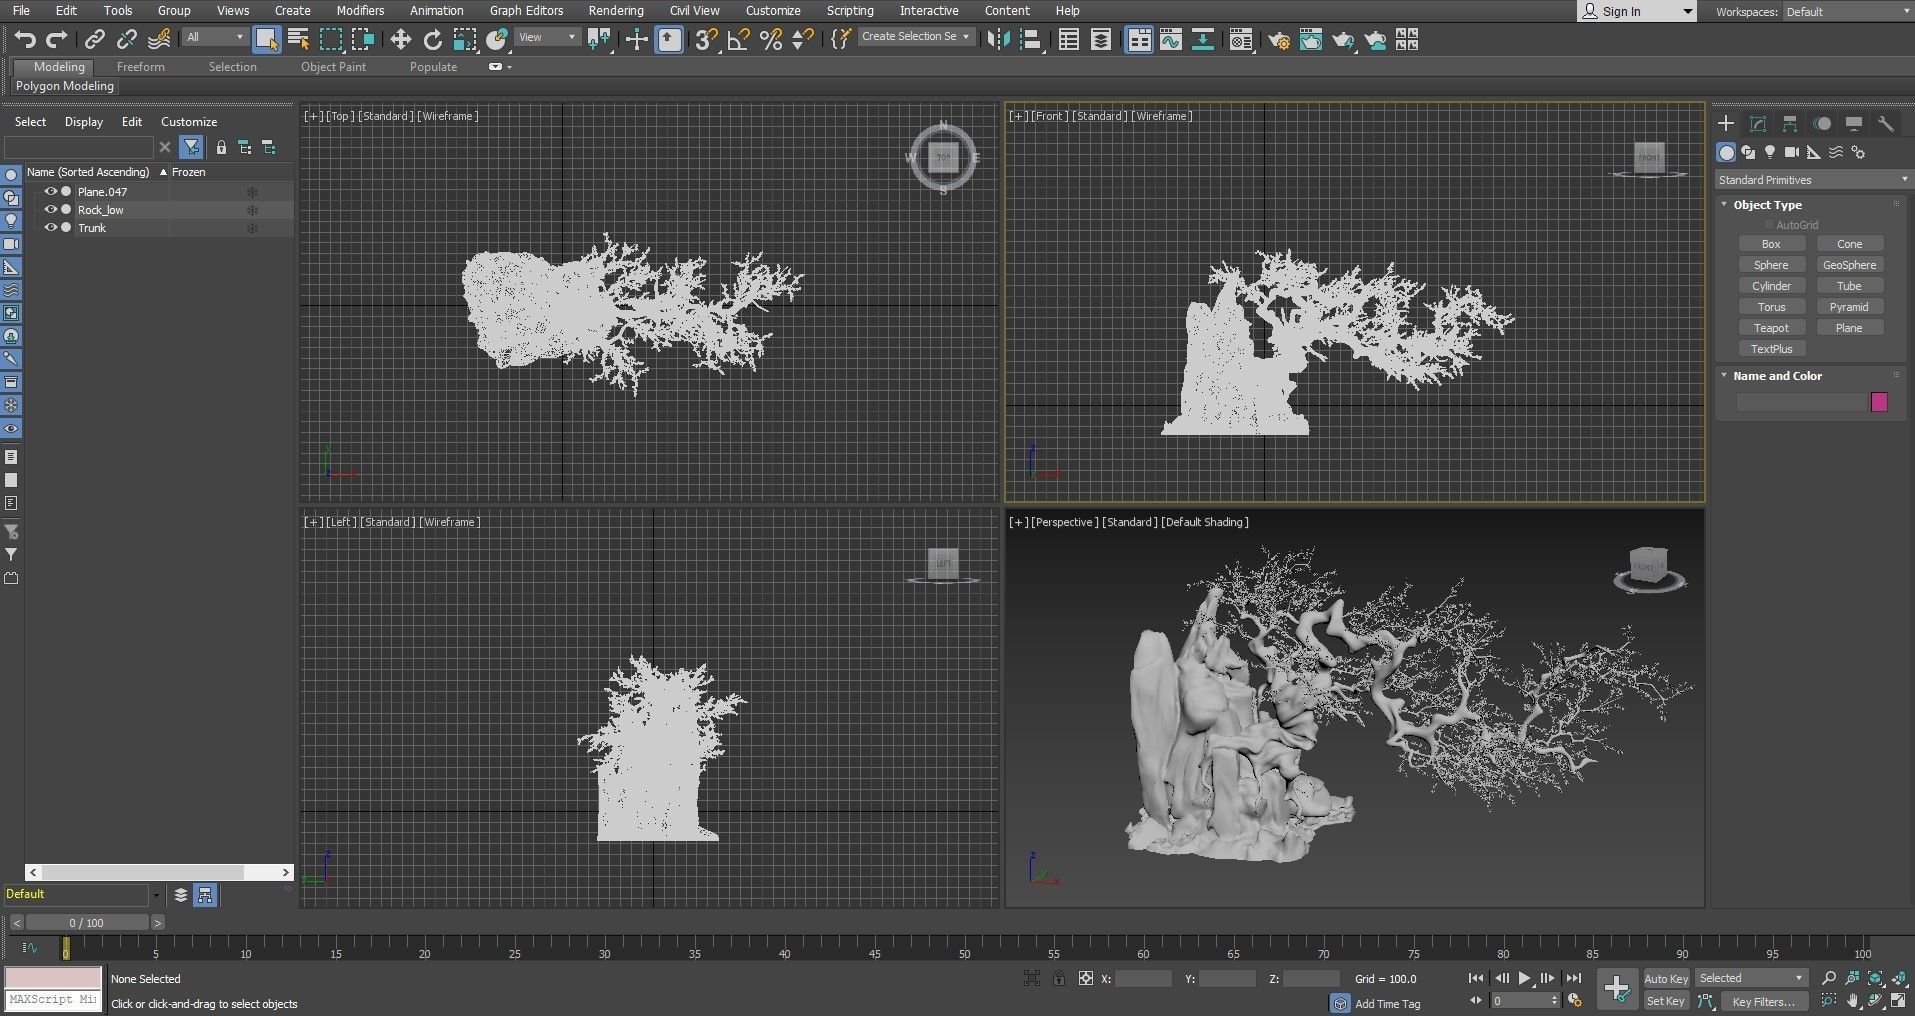
Task: Select the Shapes category in Create panel
Action: (x=1748, y=152)
